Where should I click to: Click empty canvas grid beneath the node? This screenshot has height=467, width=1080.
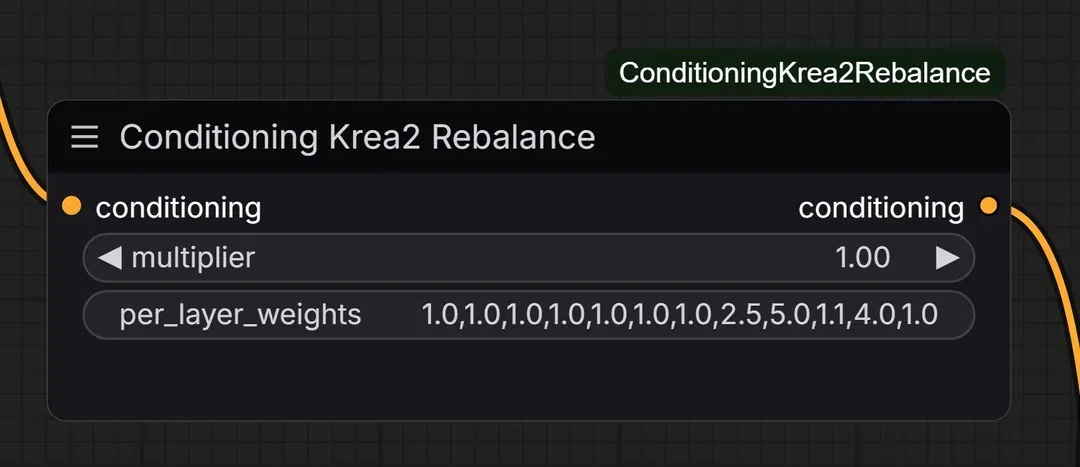coord(528,444)
